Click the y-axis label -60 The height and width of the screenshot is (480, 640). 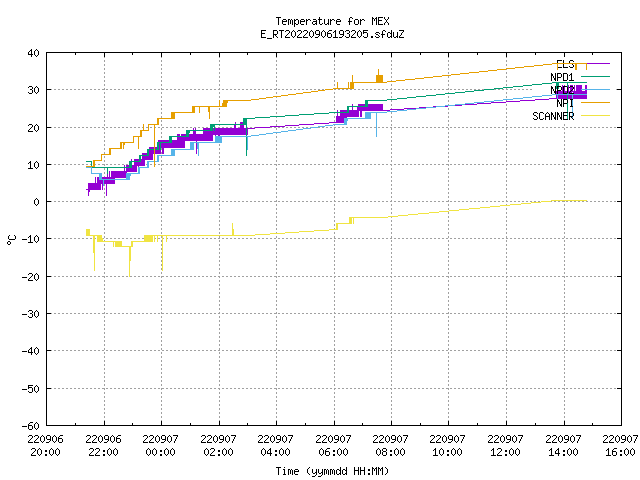(31, 426)
